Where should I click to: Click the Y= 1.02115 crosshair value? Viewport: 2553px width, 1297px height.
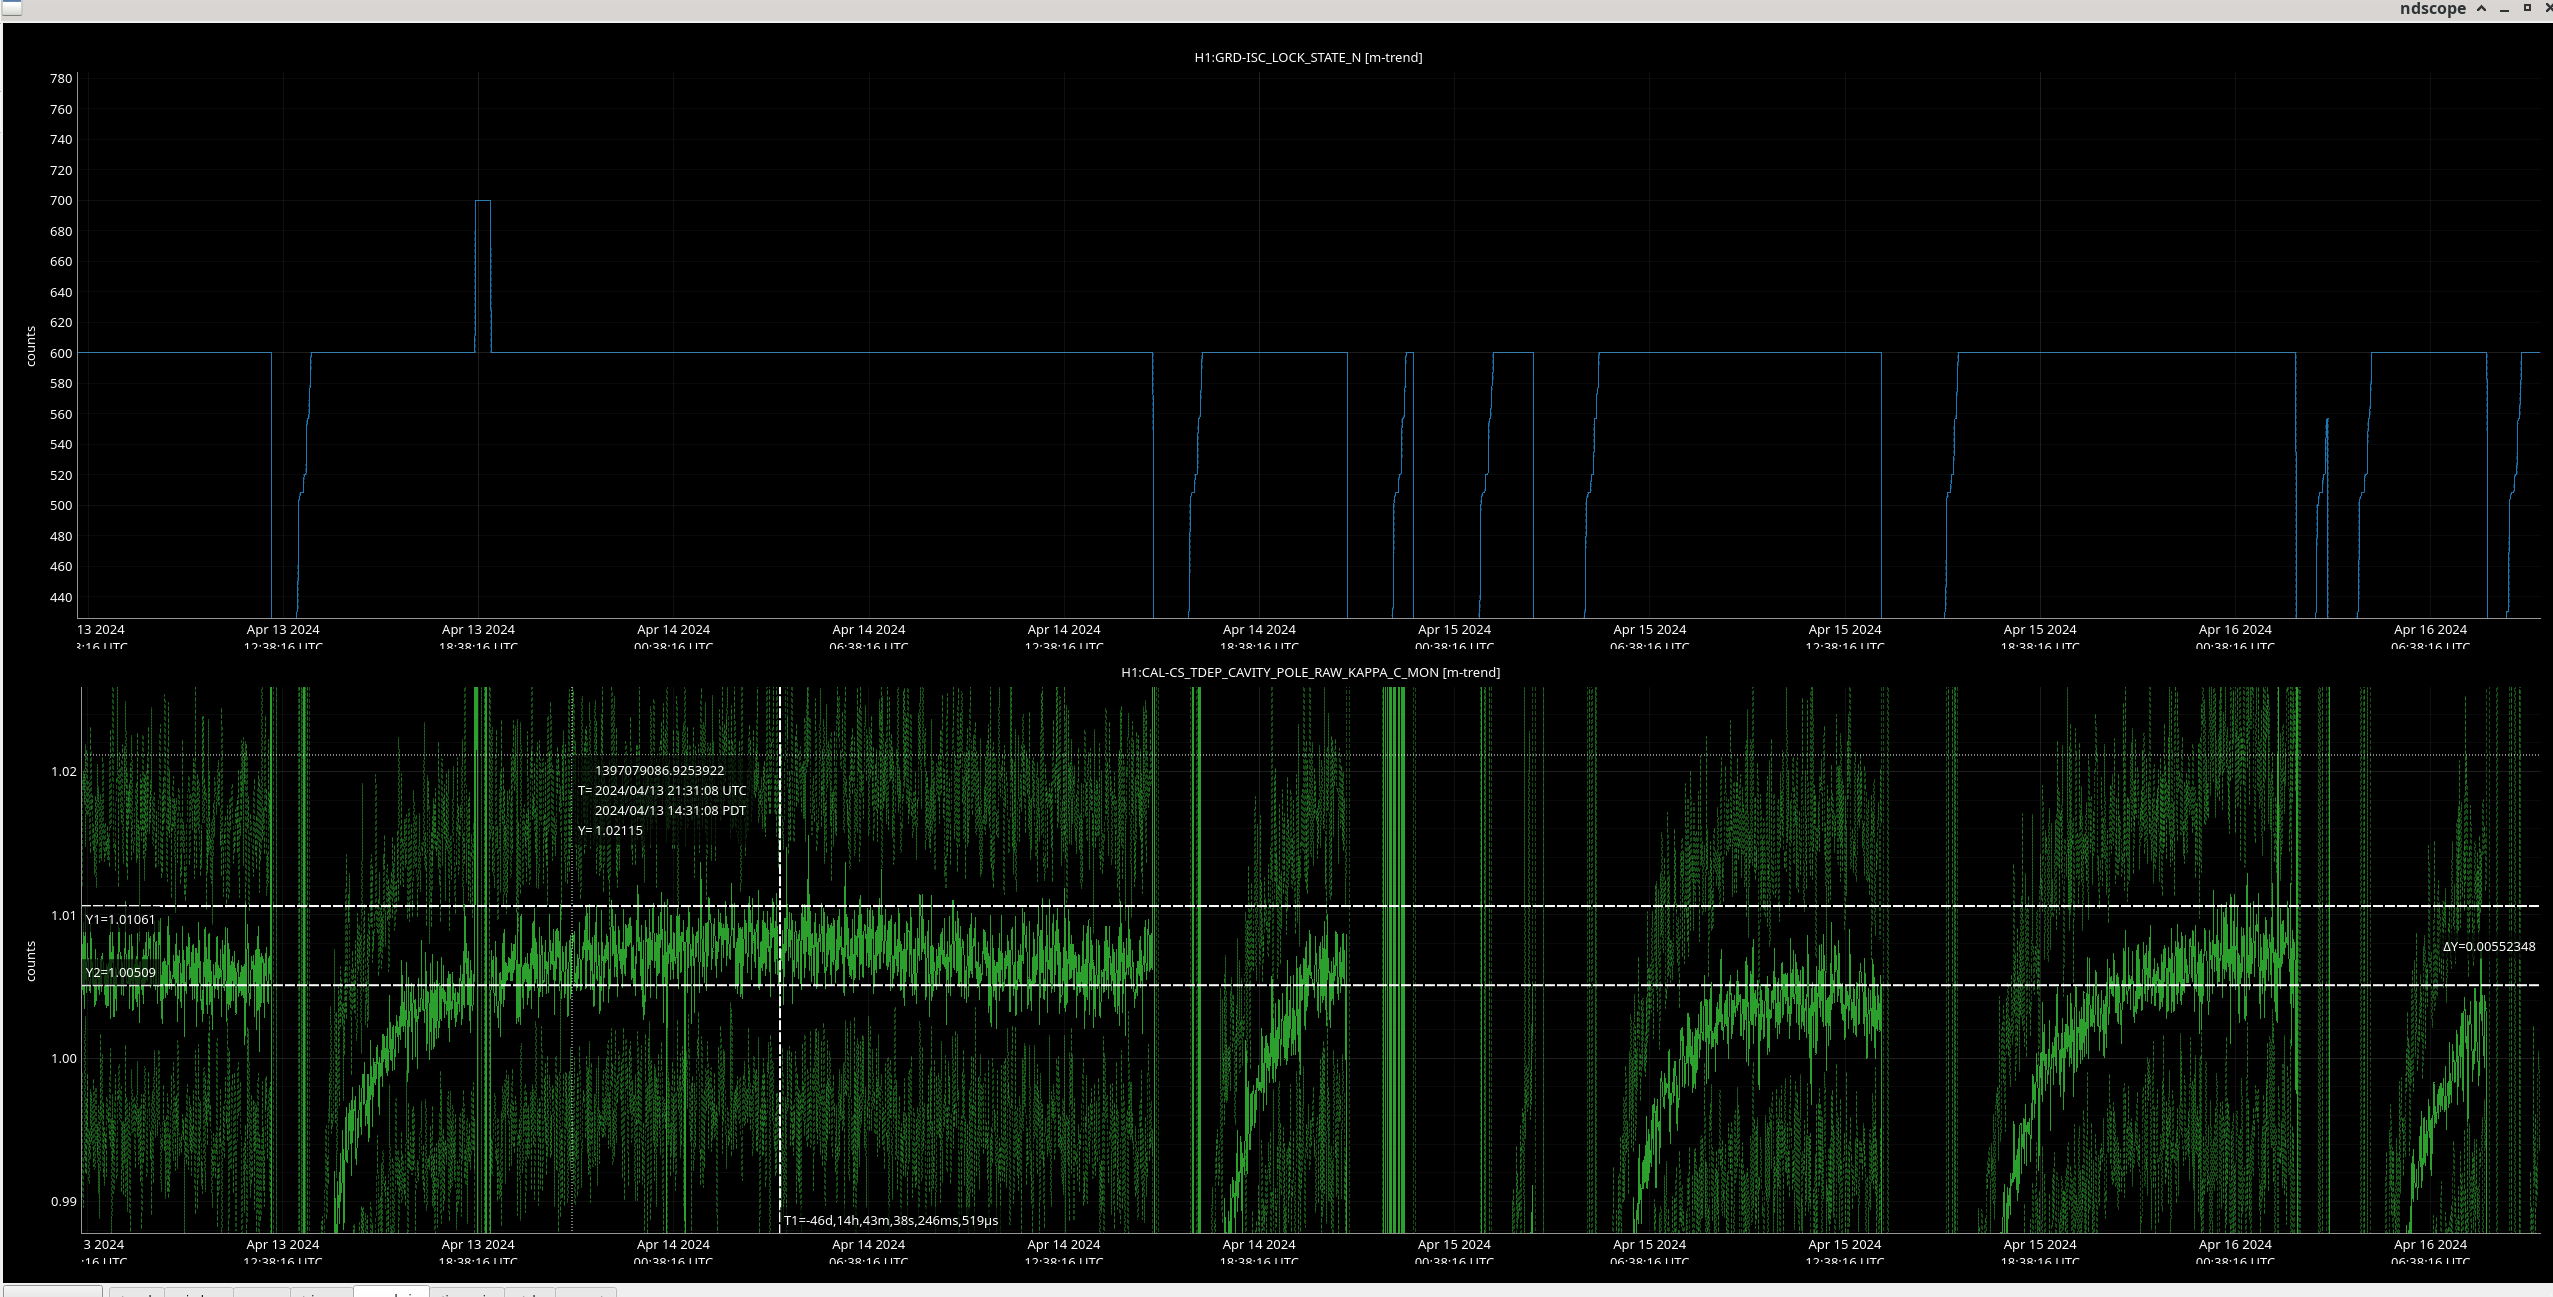click(610, 830)
